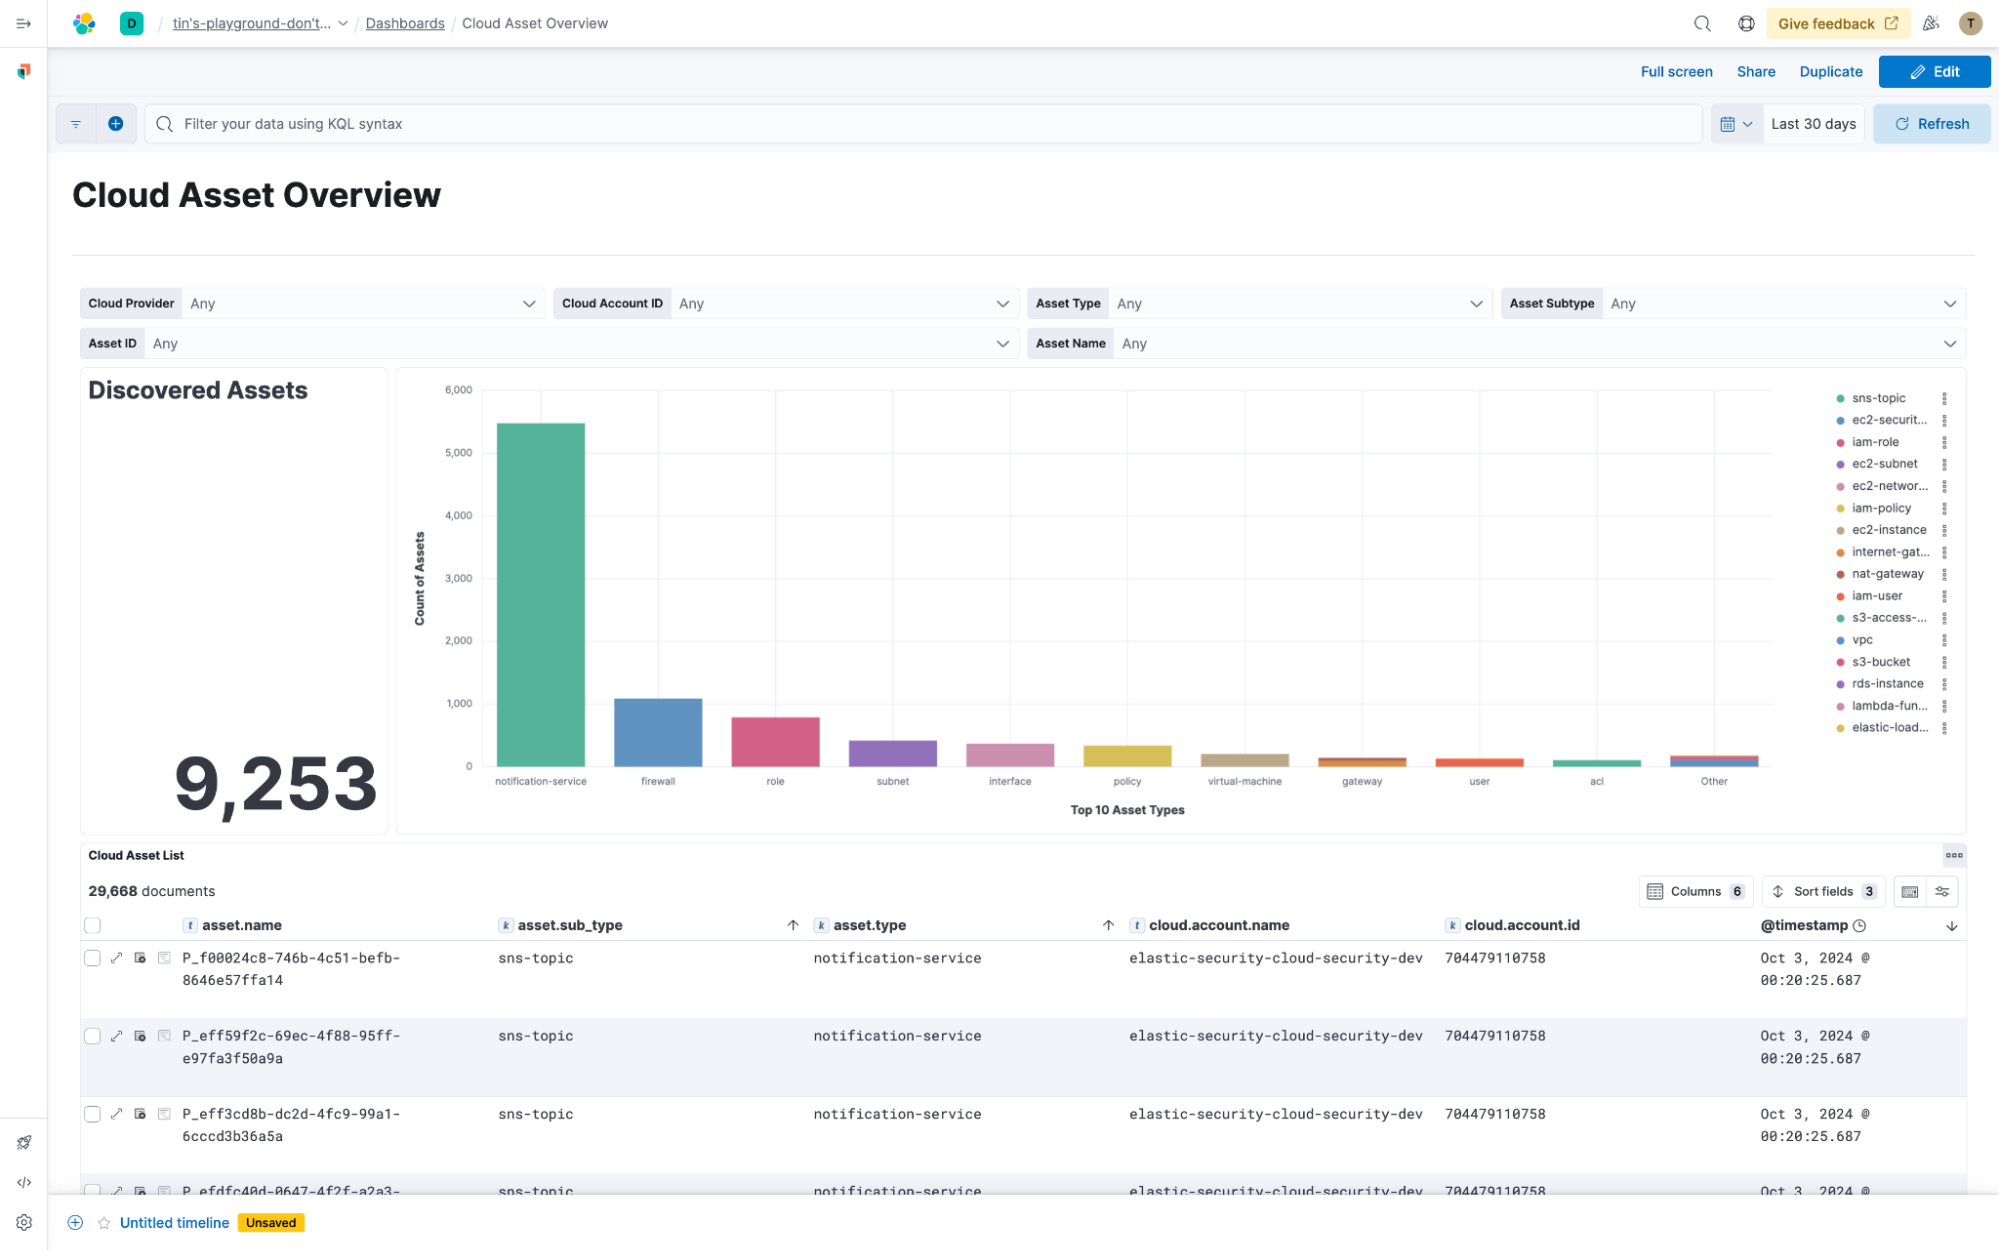Click the Share button
1999x1251 pixels.
click(1756, 71)
